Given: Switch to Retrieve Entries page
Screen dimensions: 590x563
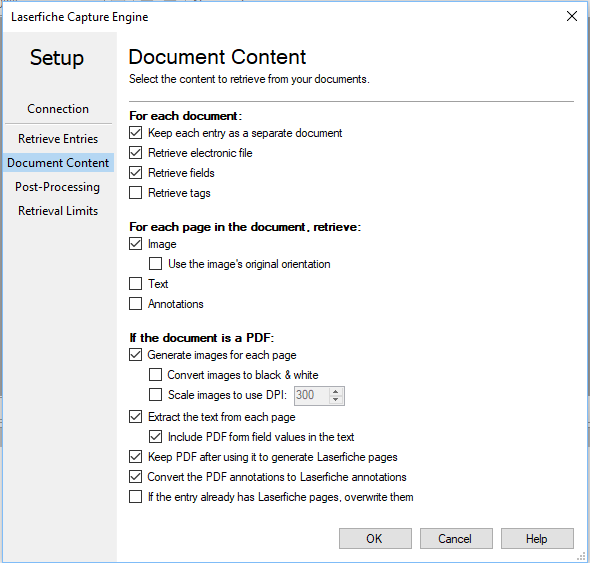Looking at the screenshot, I should [58, 139].
